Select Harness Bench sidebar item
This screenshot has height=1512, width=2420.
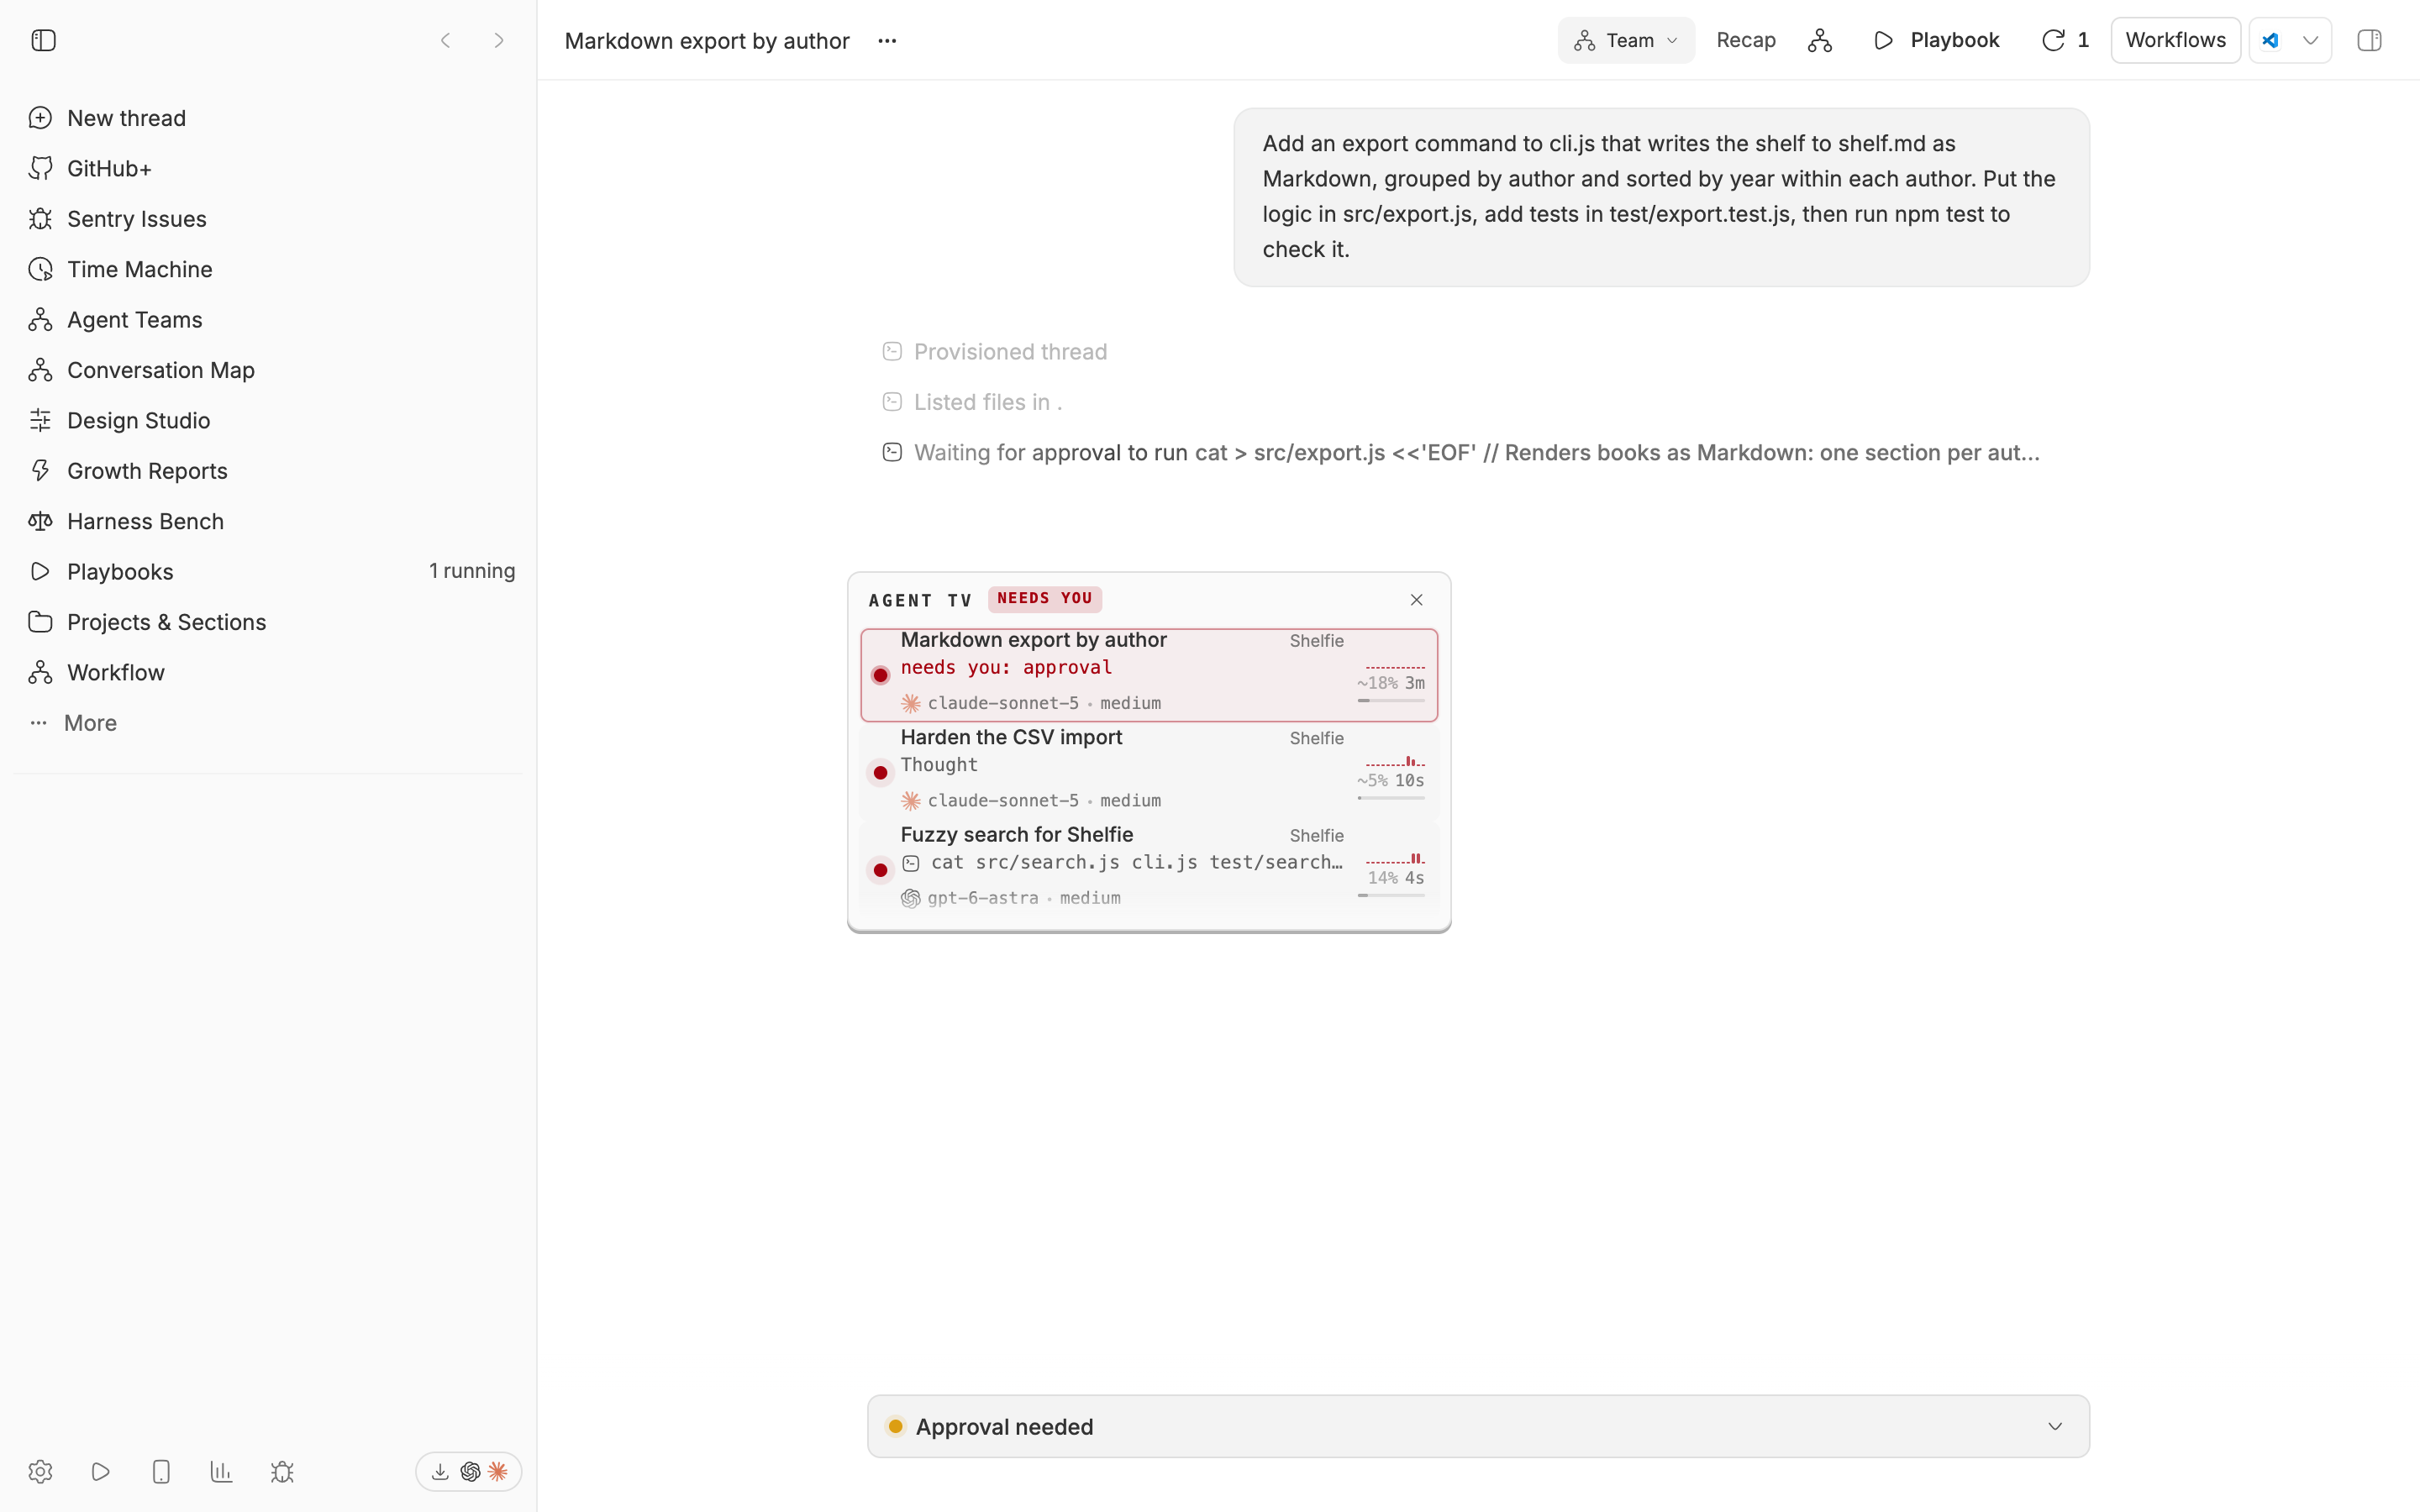pyautogui.click(x=145, y=521)
